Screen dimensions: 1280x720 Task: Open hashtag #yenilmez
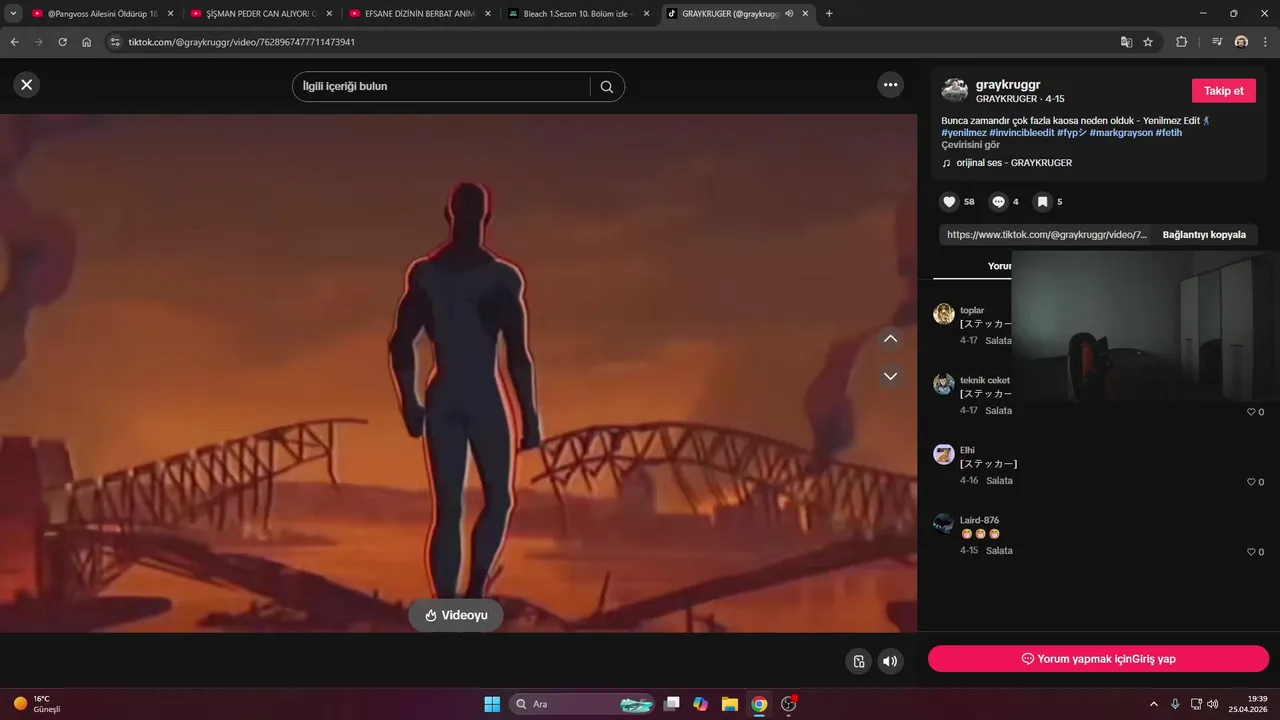coord(964,133)
